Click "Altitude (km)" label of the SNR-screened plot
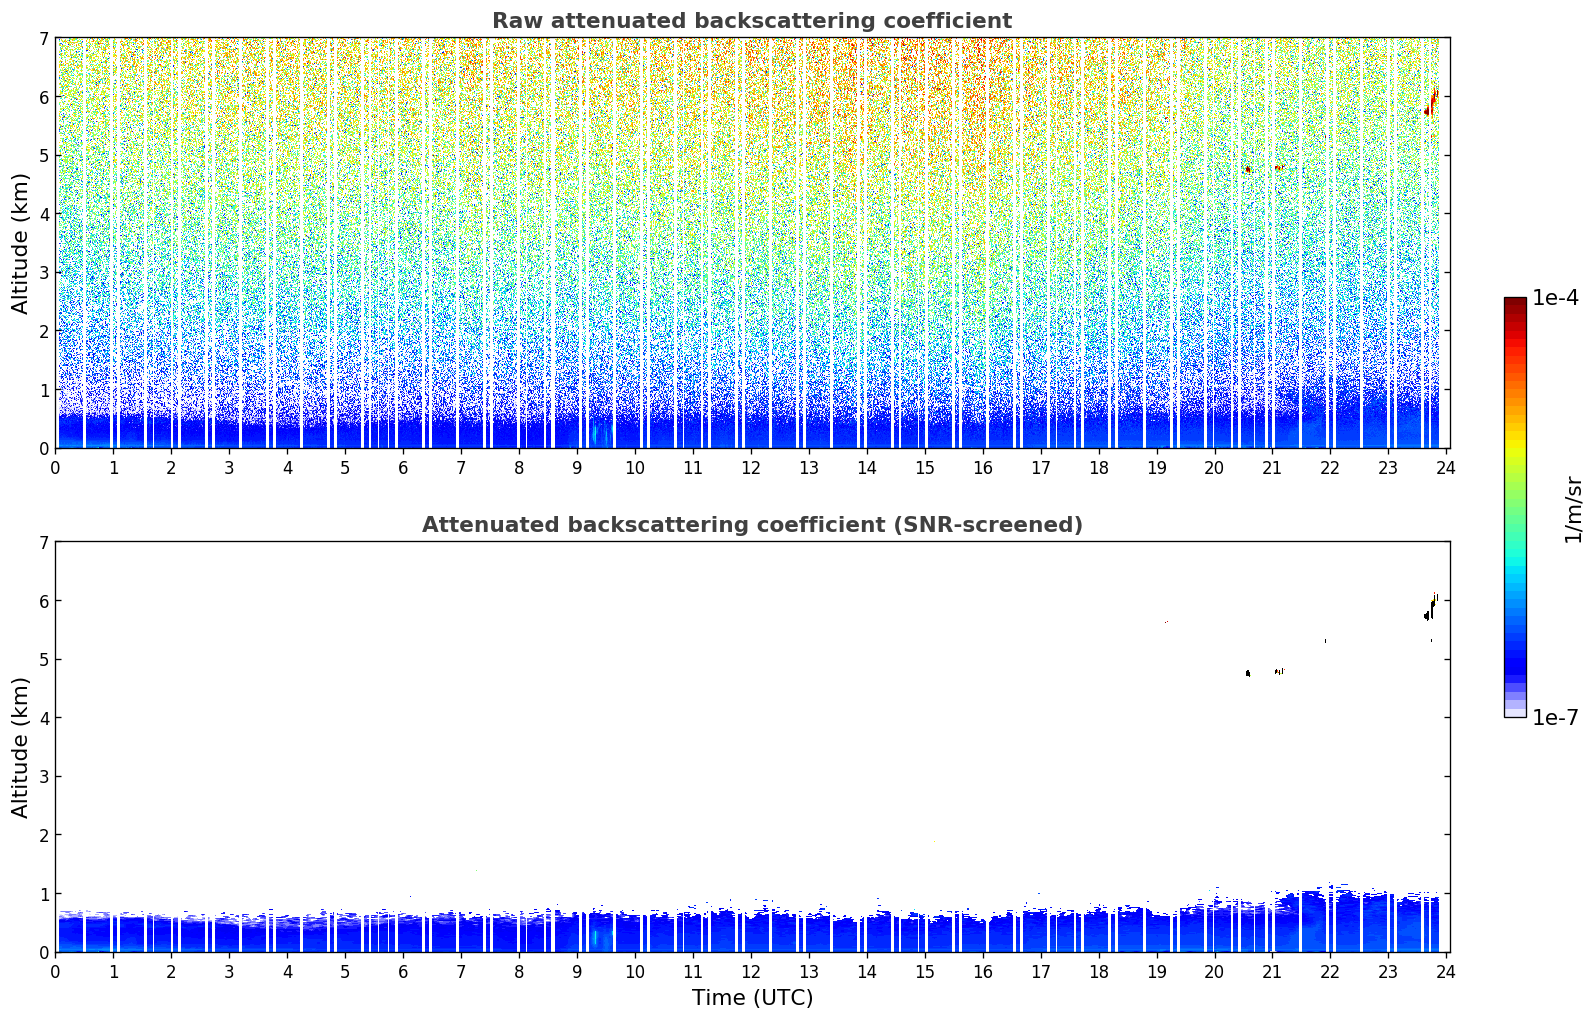This screenshot has height=1020, width=1595. click(21, 747)
